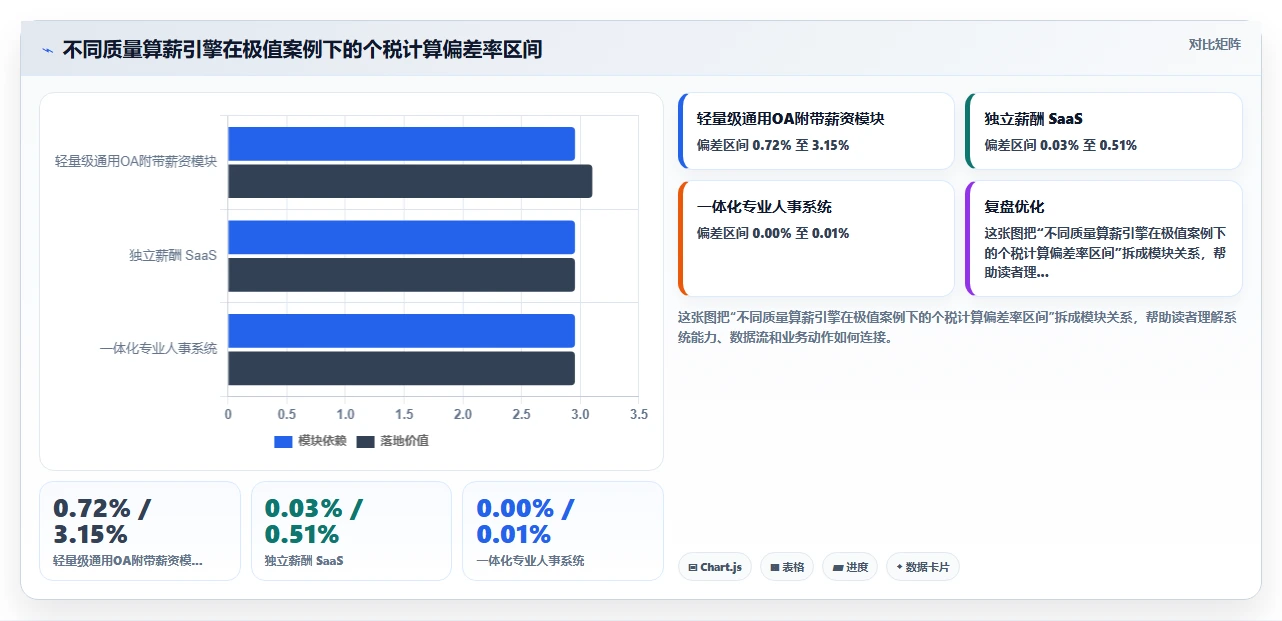Click the 一体化专业人事系统 caption under blue stat
This screenshot has height=621, width=1282.
(530, 561)
